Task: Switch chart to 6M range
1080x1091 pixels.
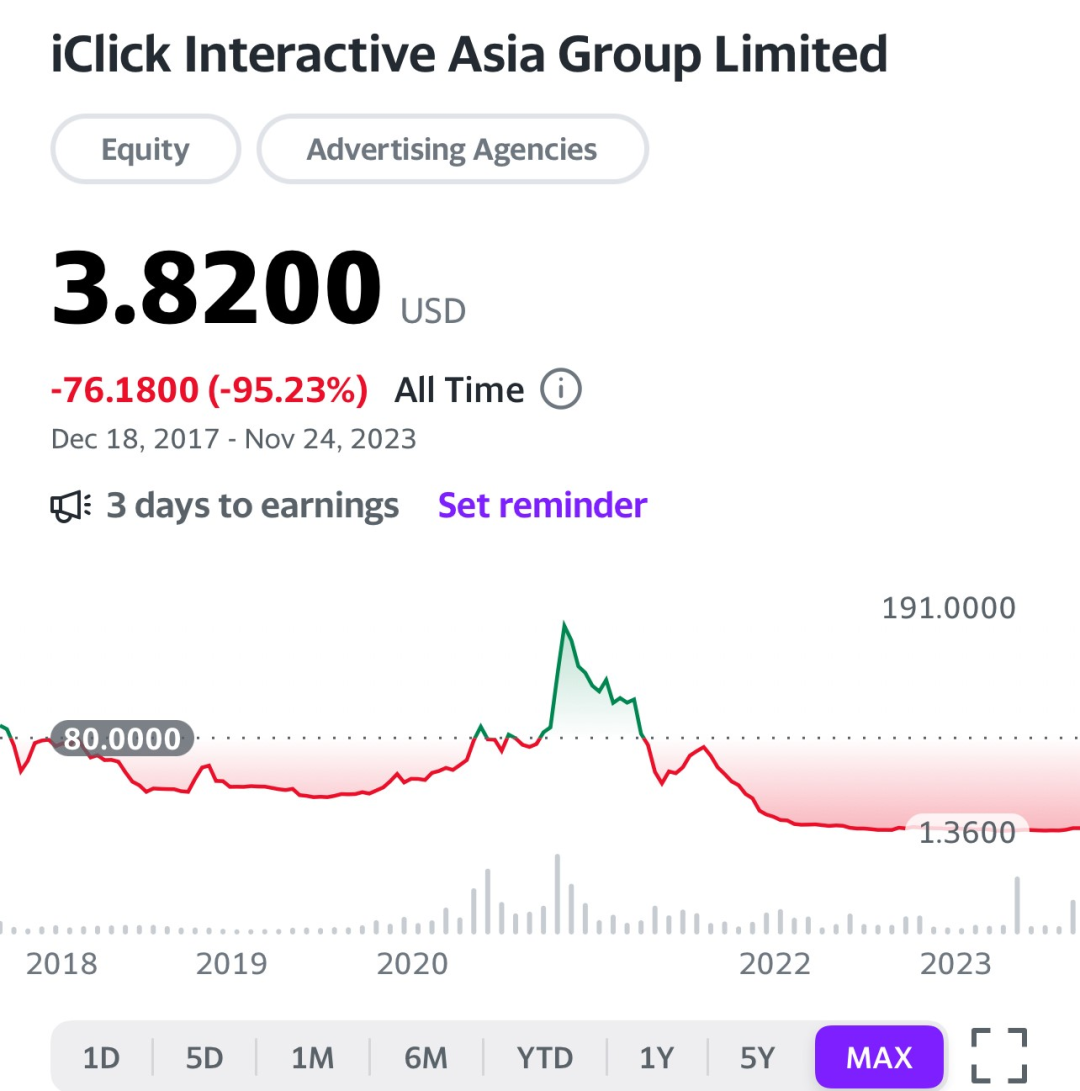Action: coord(425,1058)
